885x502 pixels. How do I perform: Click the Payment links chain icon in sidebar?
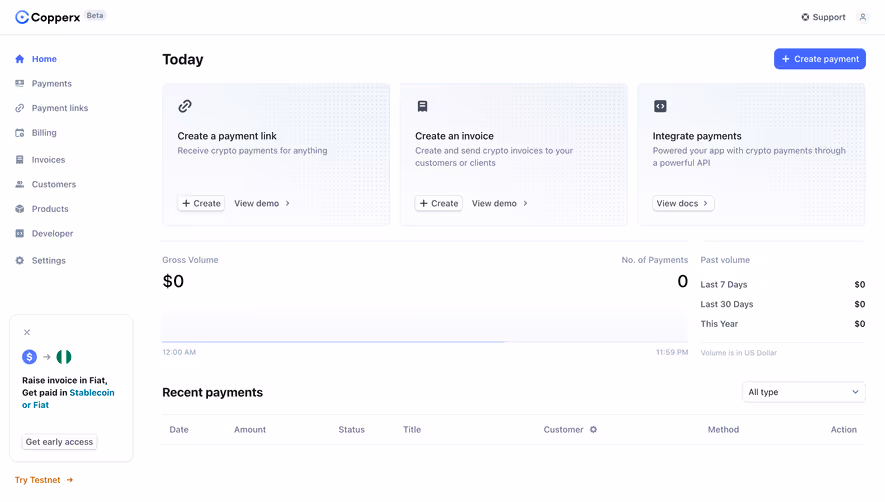pos(20,108)
